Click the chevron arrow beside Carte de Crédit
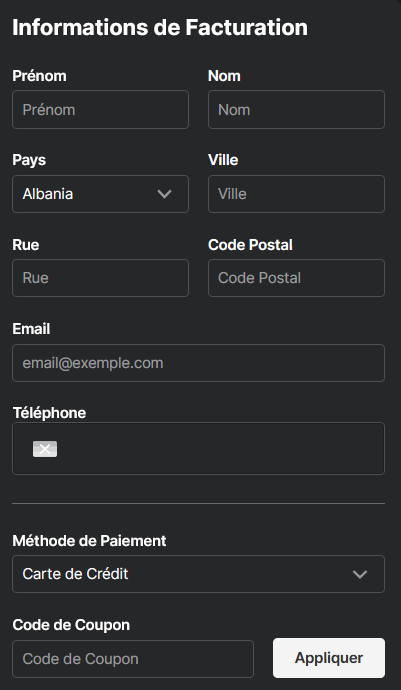This screenshot has height=690, width=401. click(360, 574)
